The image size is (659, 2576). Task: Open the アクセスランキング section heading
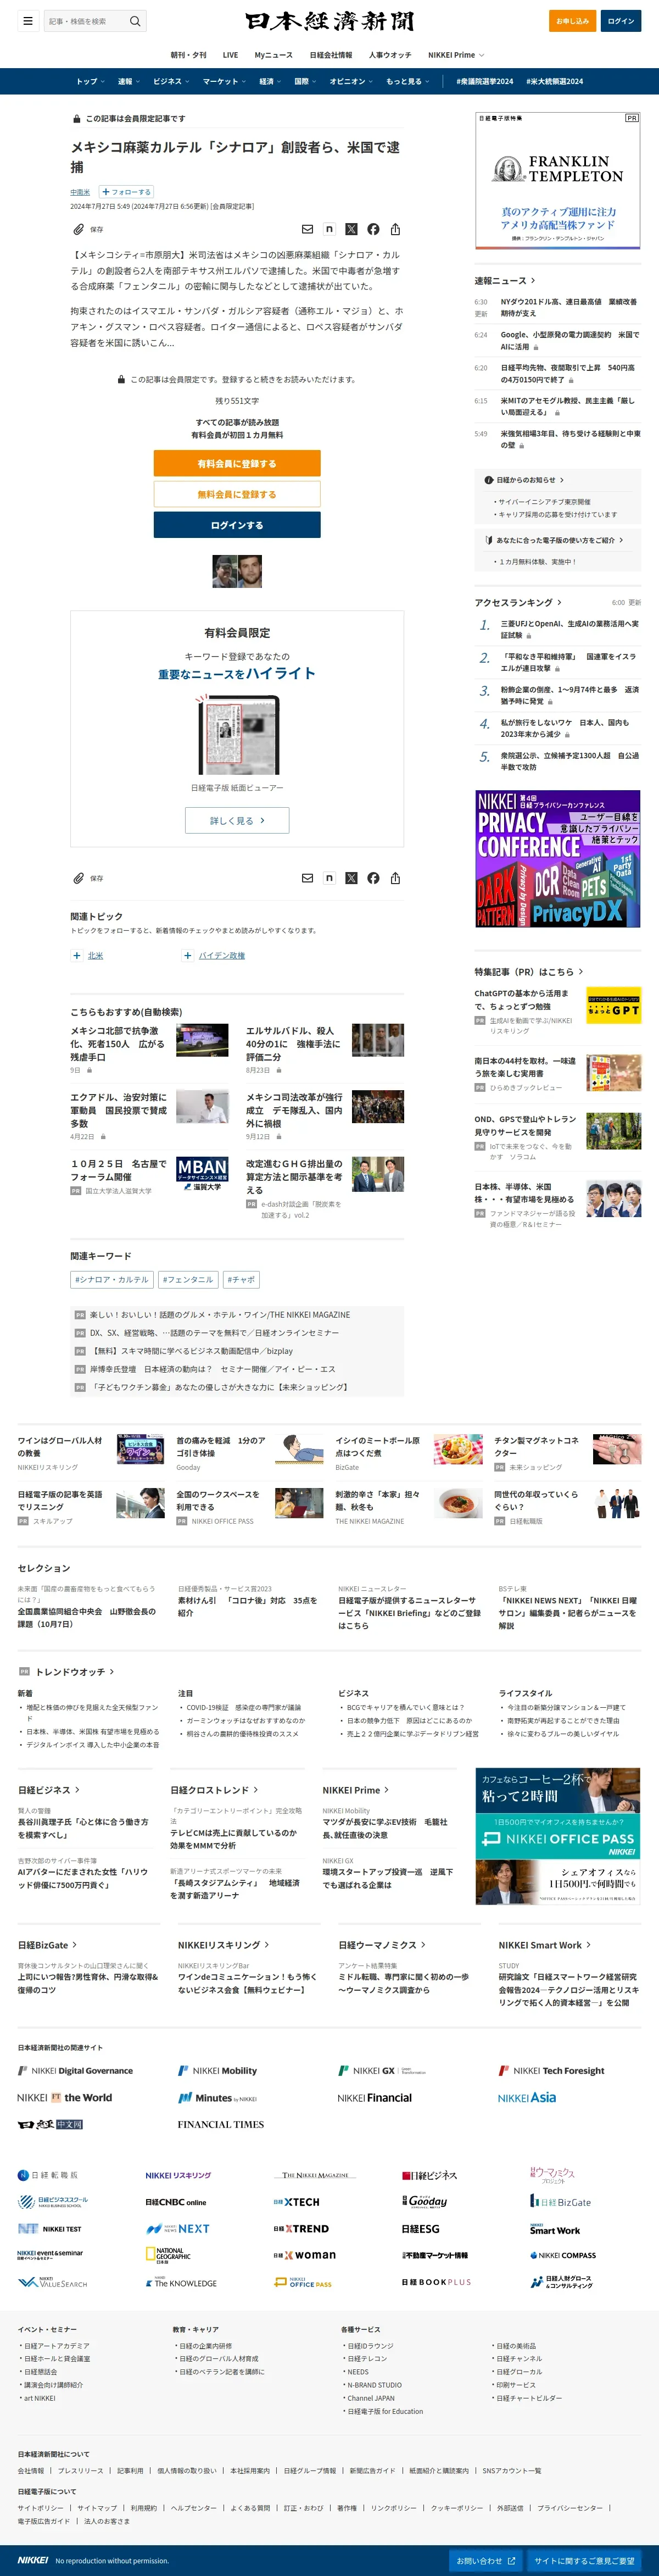click(518, 602)
